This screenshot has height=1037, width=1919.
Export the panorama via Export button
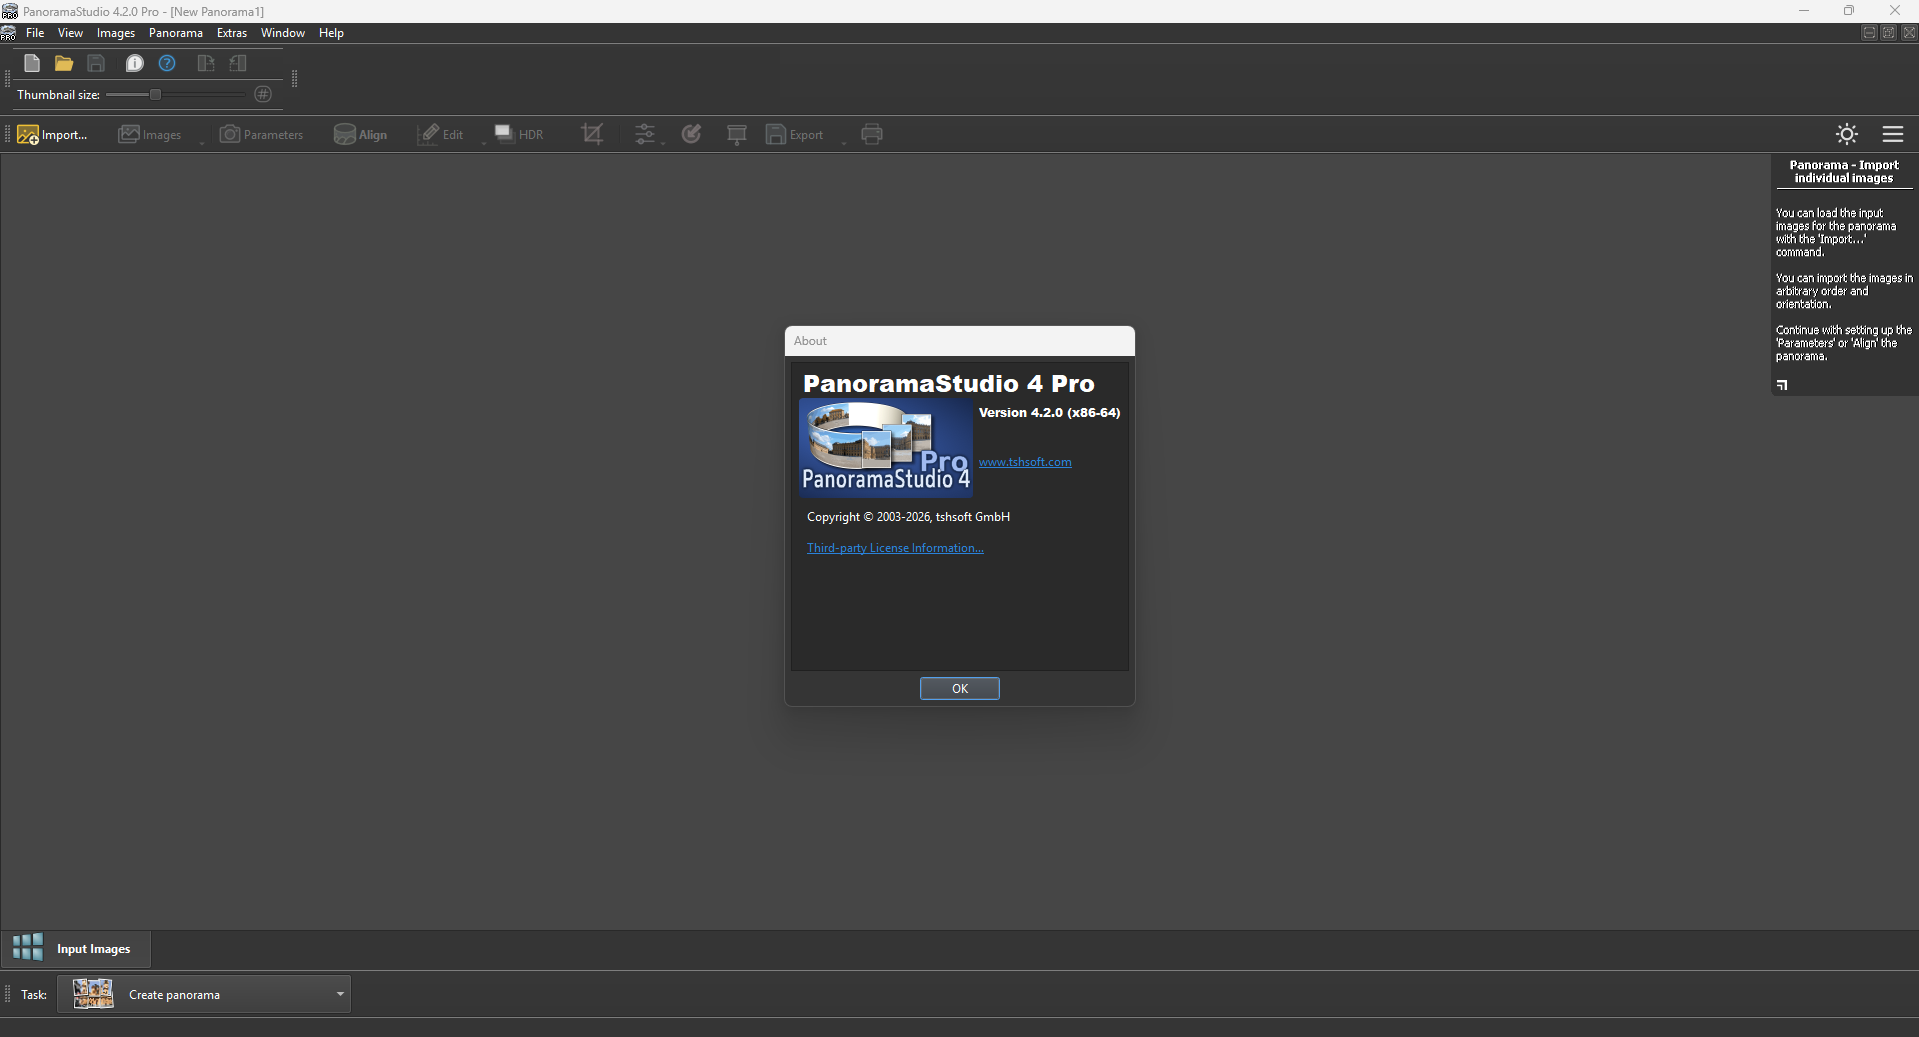click(x=795, y=135)
